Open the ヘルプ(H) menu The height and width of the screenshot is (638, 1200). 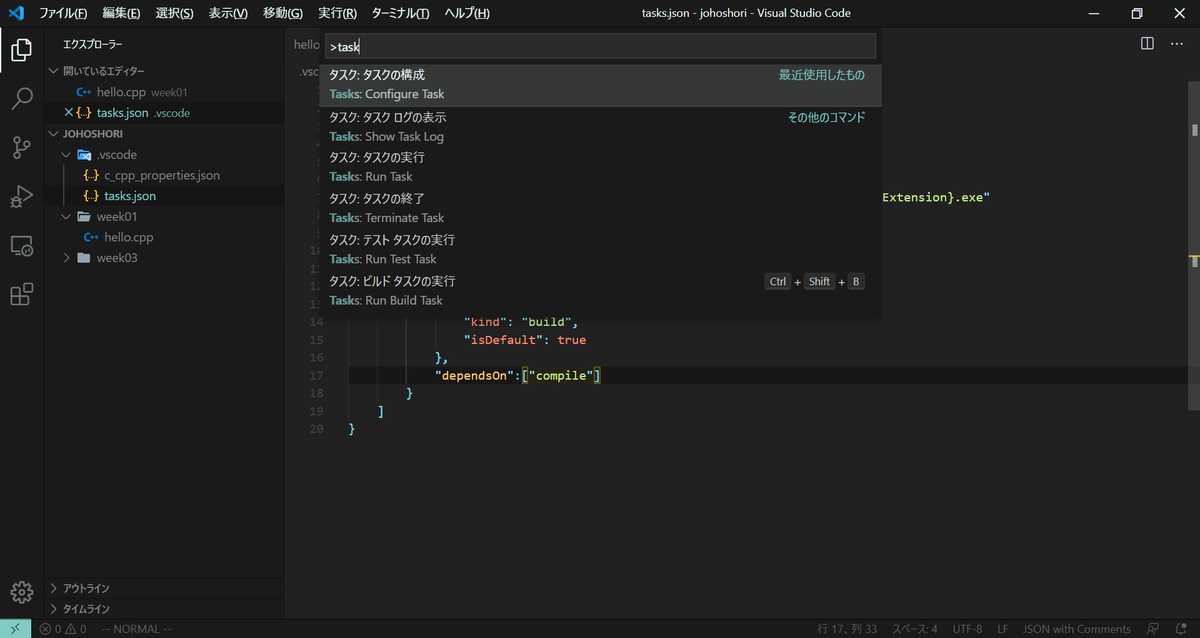467,13
